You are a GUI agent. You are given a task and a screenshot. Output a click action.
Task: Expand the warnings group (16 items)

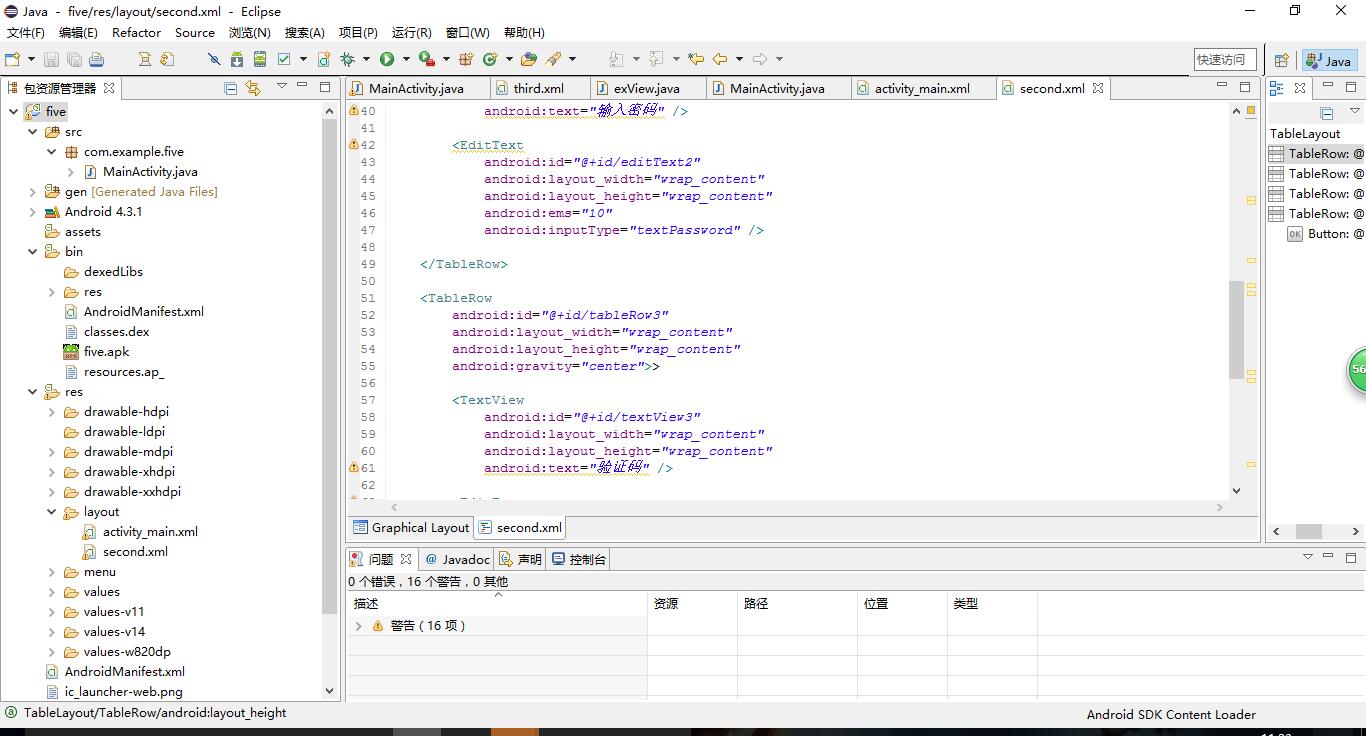pyautogui.click(x=359, y=626)
